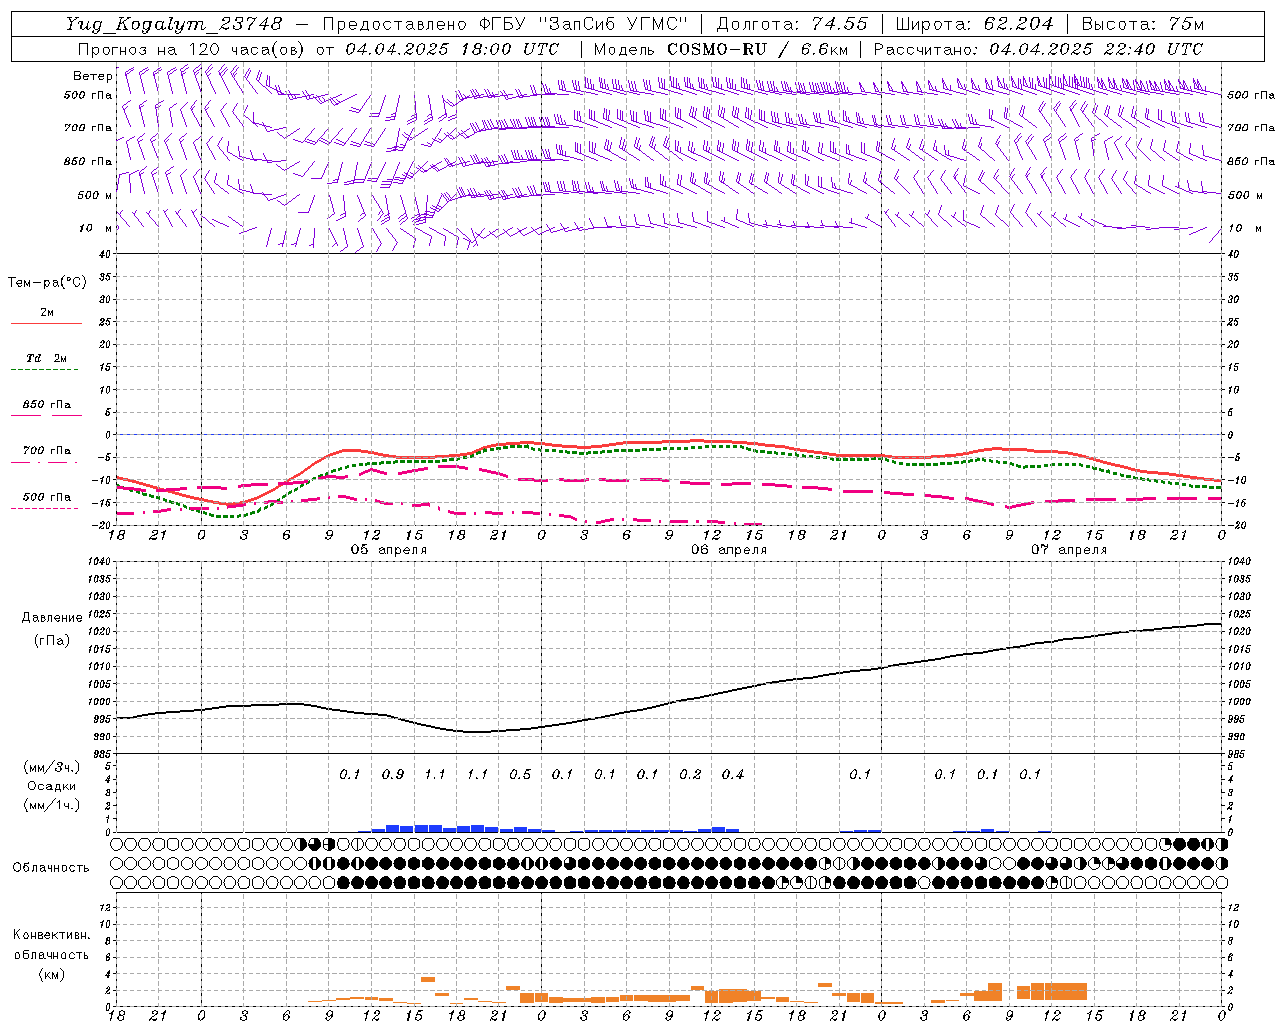
Task: Click the 0.4 precipitation amount
Action: click(733, 774)
